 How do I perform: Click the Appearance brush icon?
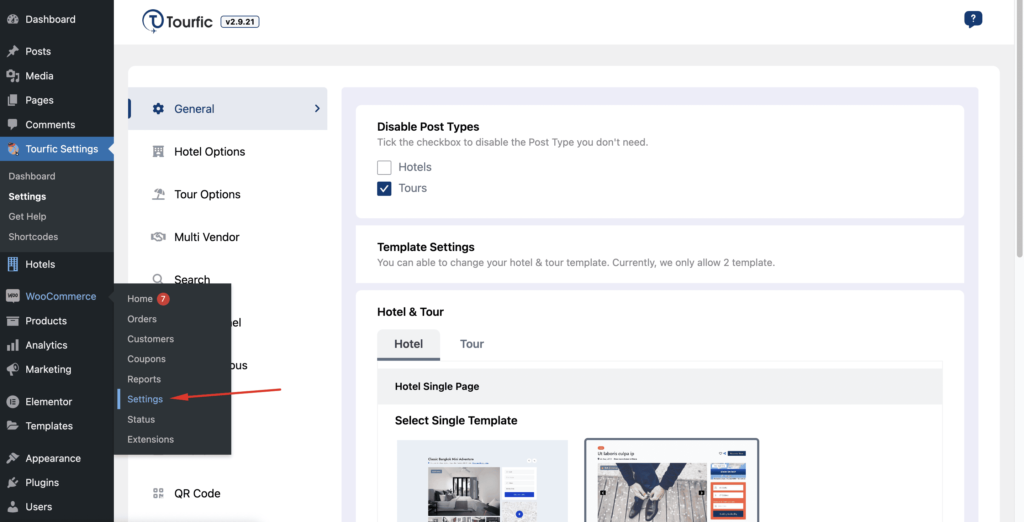coord(12,458)
